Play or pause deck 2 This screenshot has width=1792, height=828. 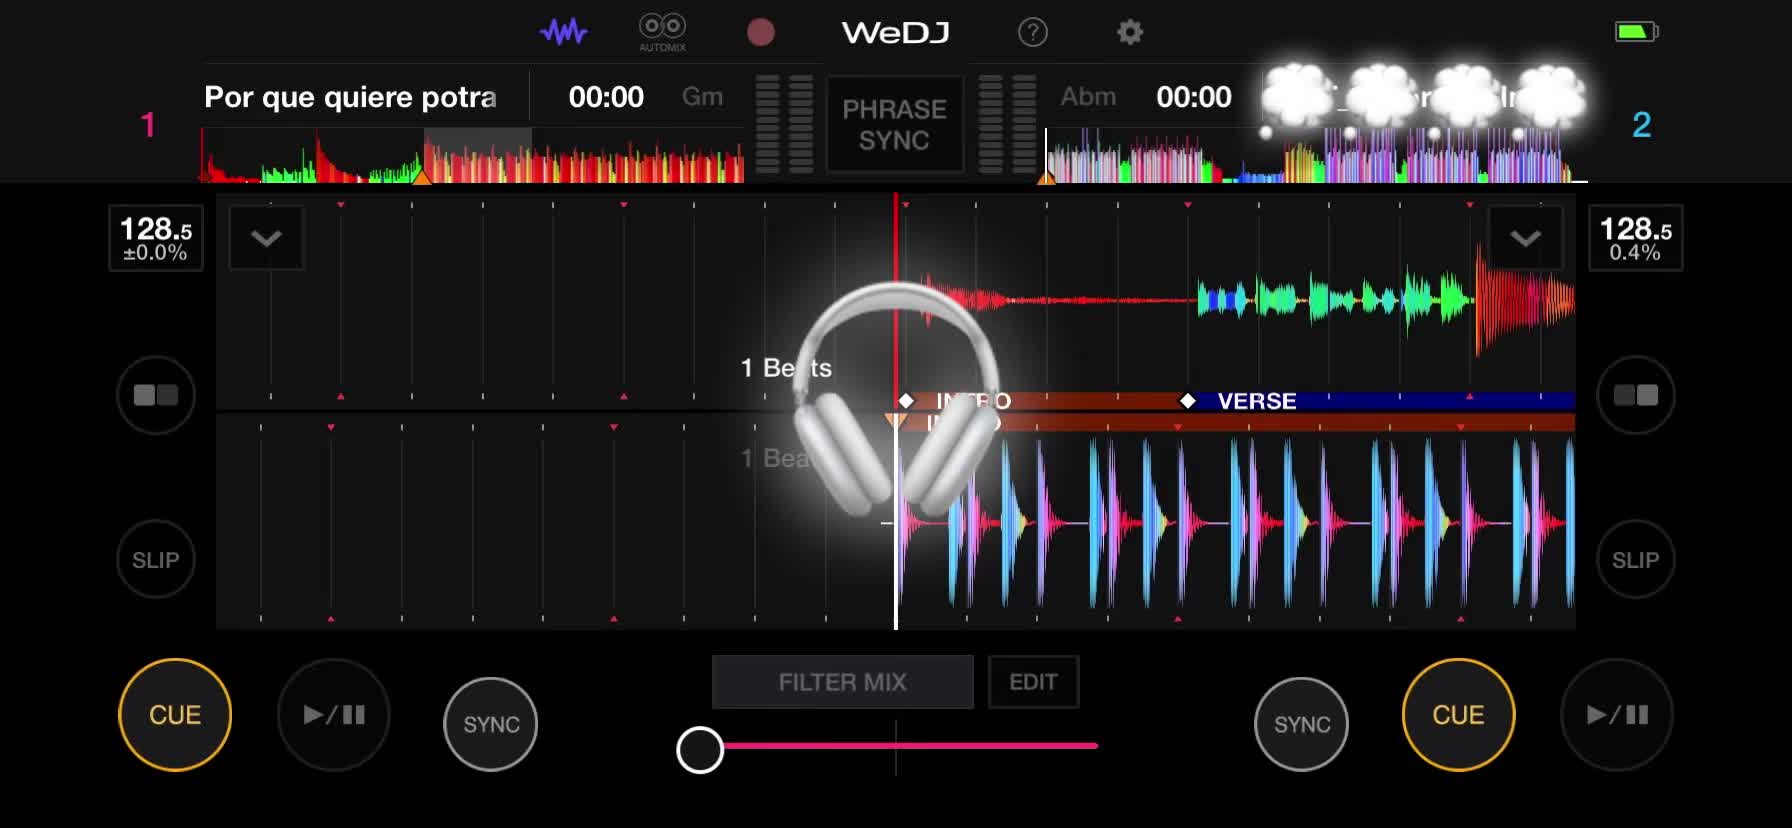(x=1617, y=715)
